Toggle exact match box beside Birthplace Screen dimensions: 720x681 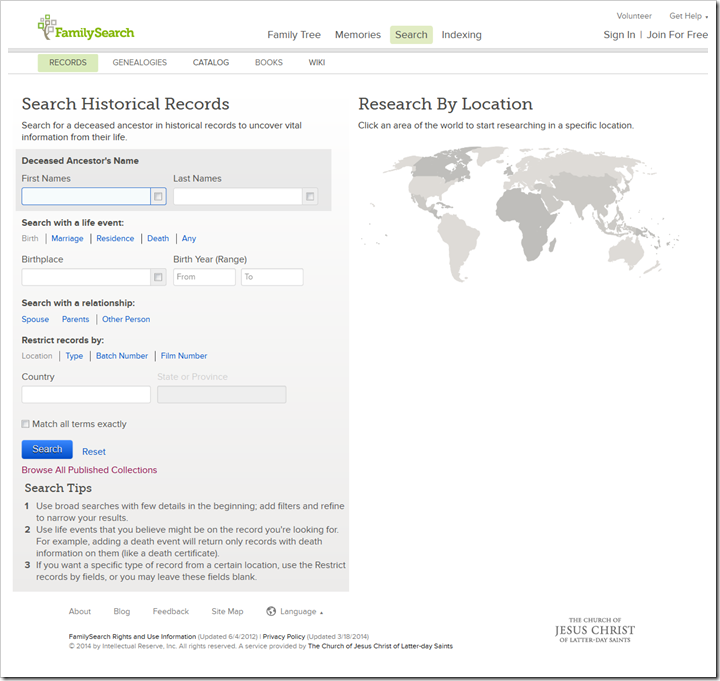pos(158,277)
